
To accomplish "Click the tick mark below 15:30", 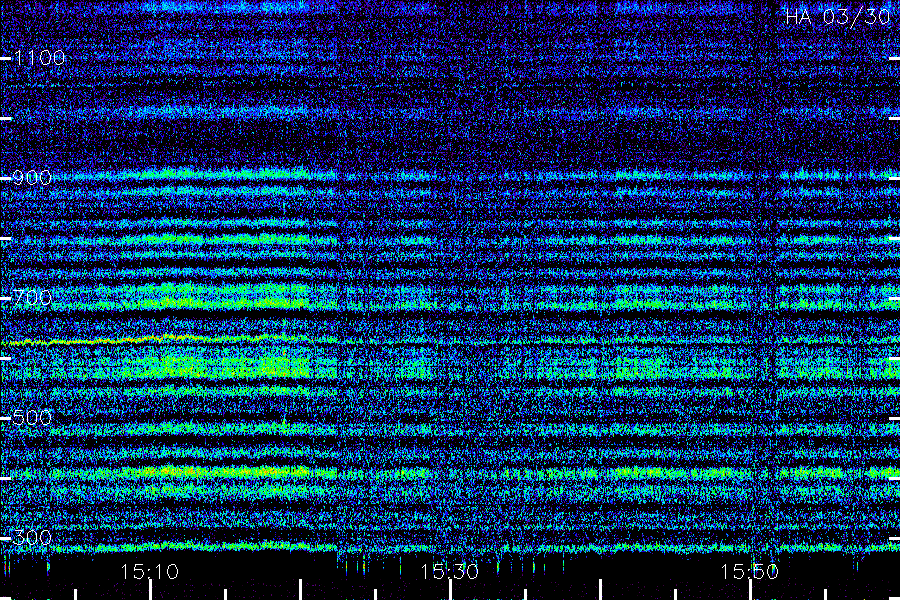I will point(451,590).
